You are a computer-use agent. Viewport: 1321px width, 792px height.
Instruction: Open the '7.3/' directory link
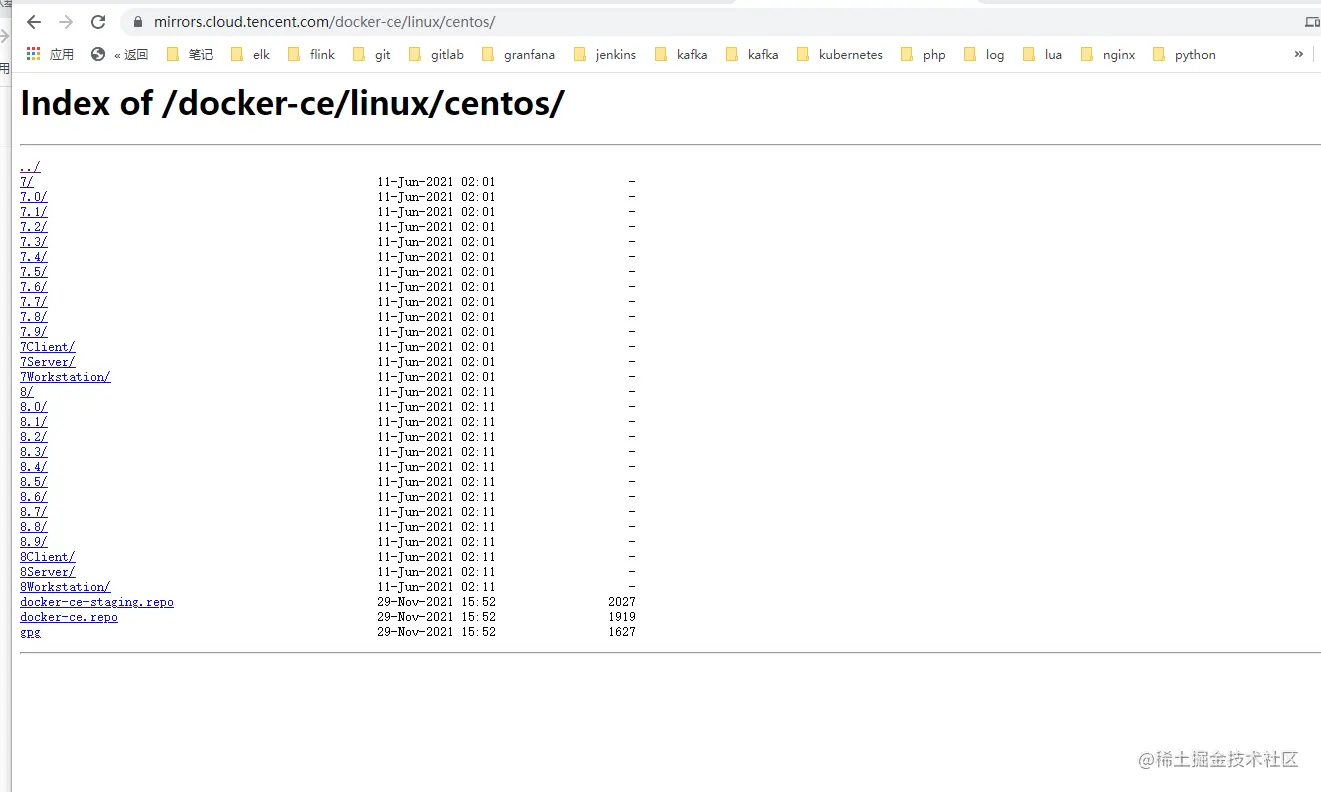pyautogui.click(x=33, y=242)
